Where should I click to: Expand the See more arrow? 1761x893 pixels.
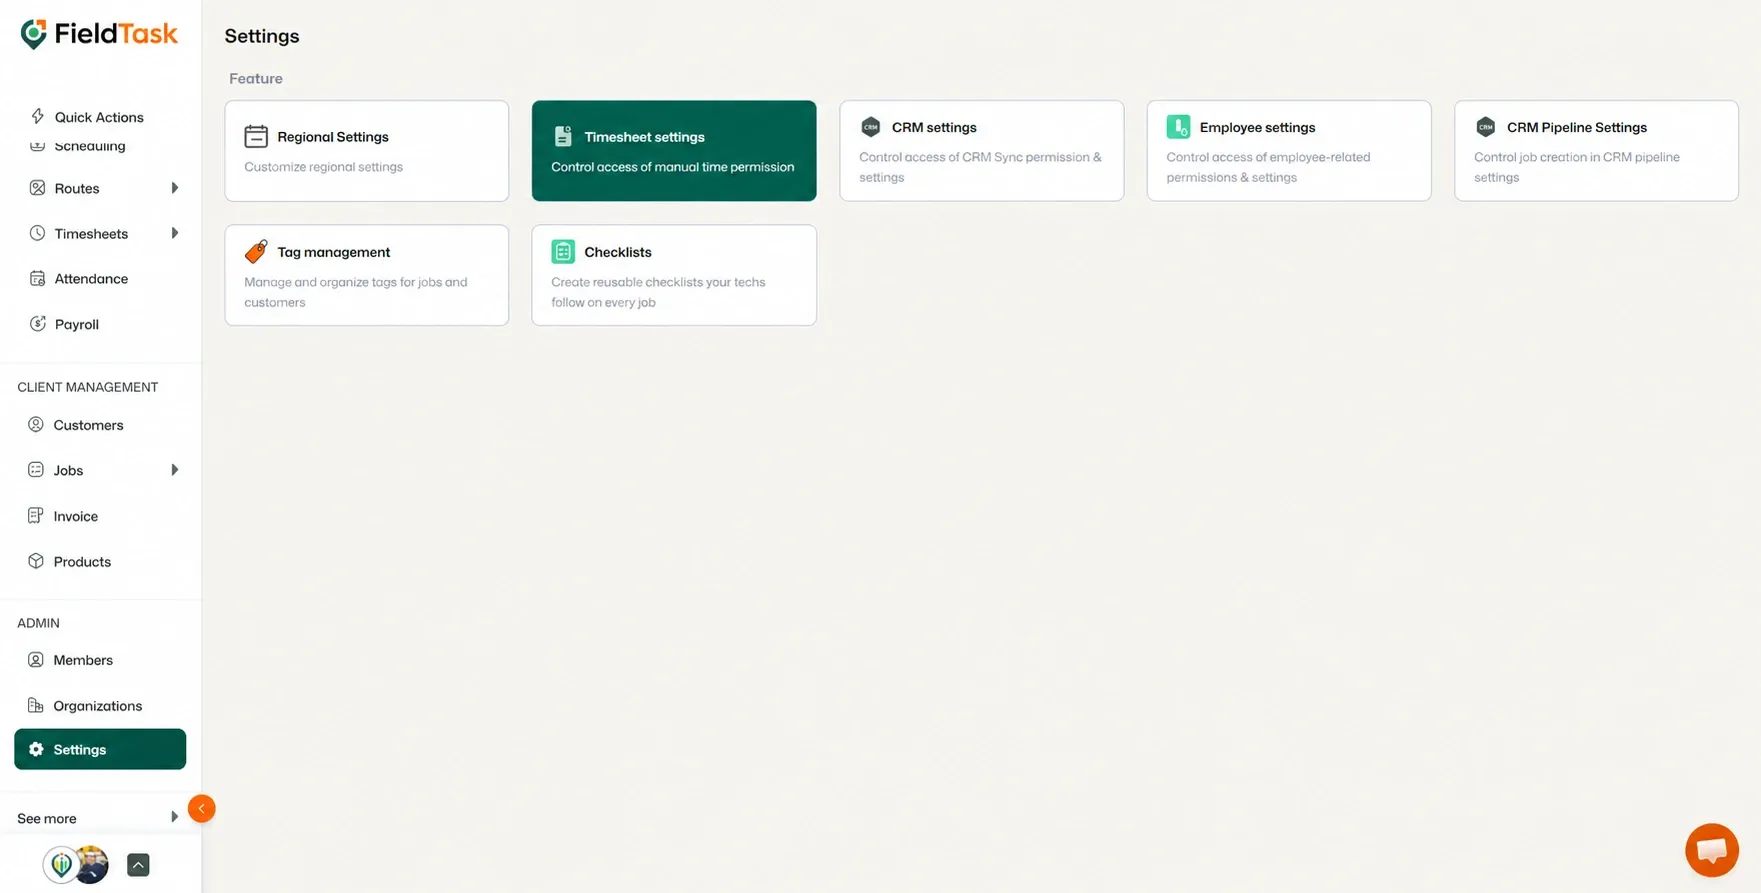click(x=175, y=817)
